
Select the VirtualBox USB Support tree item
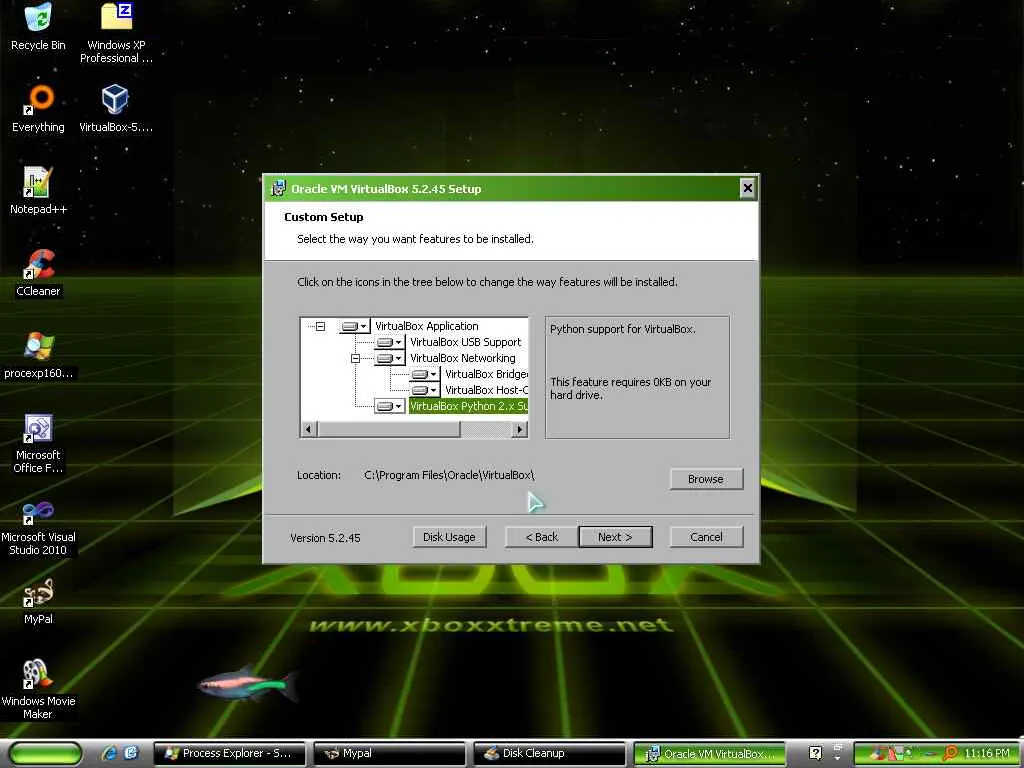coord(466,342)
